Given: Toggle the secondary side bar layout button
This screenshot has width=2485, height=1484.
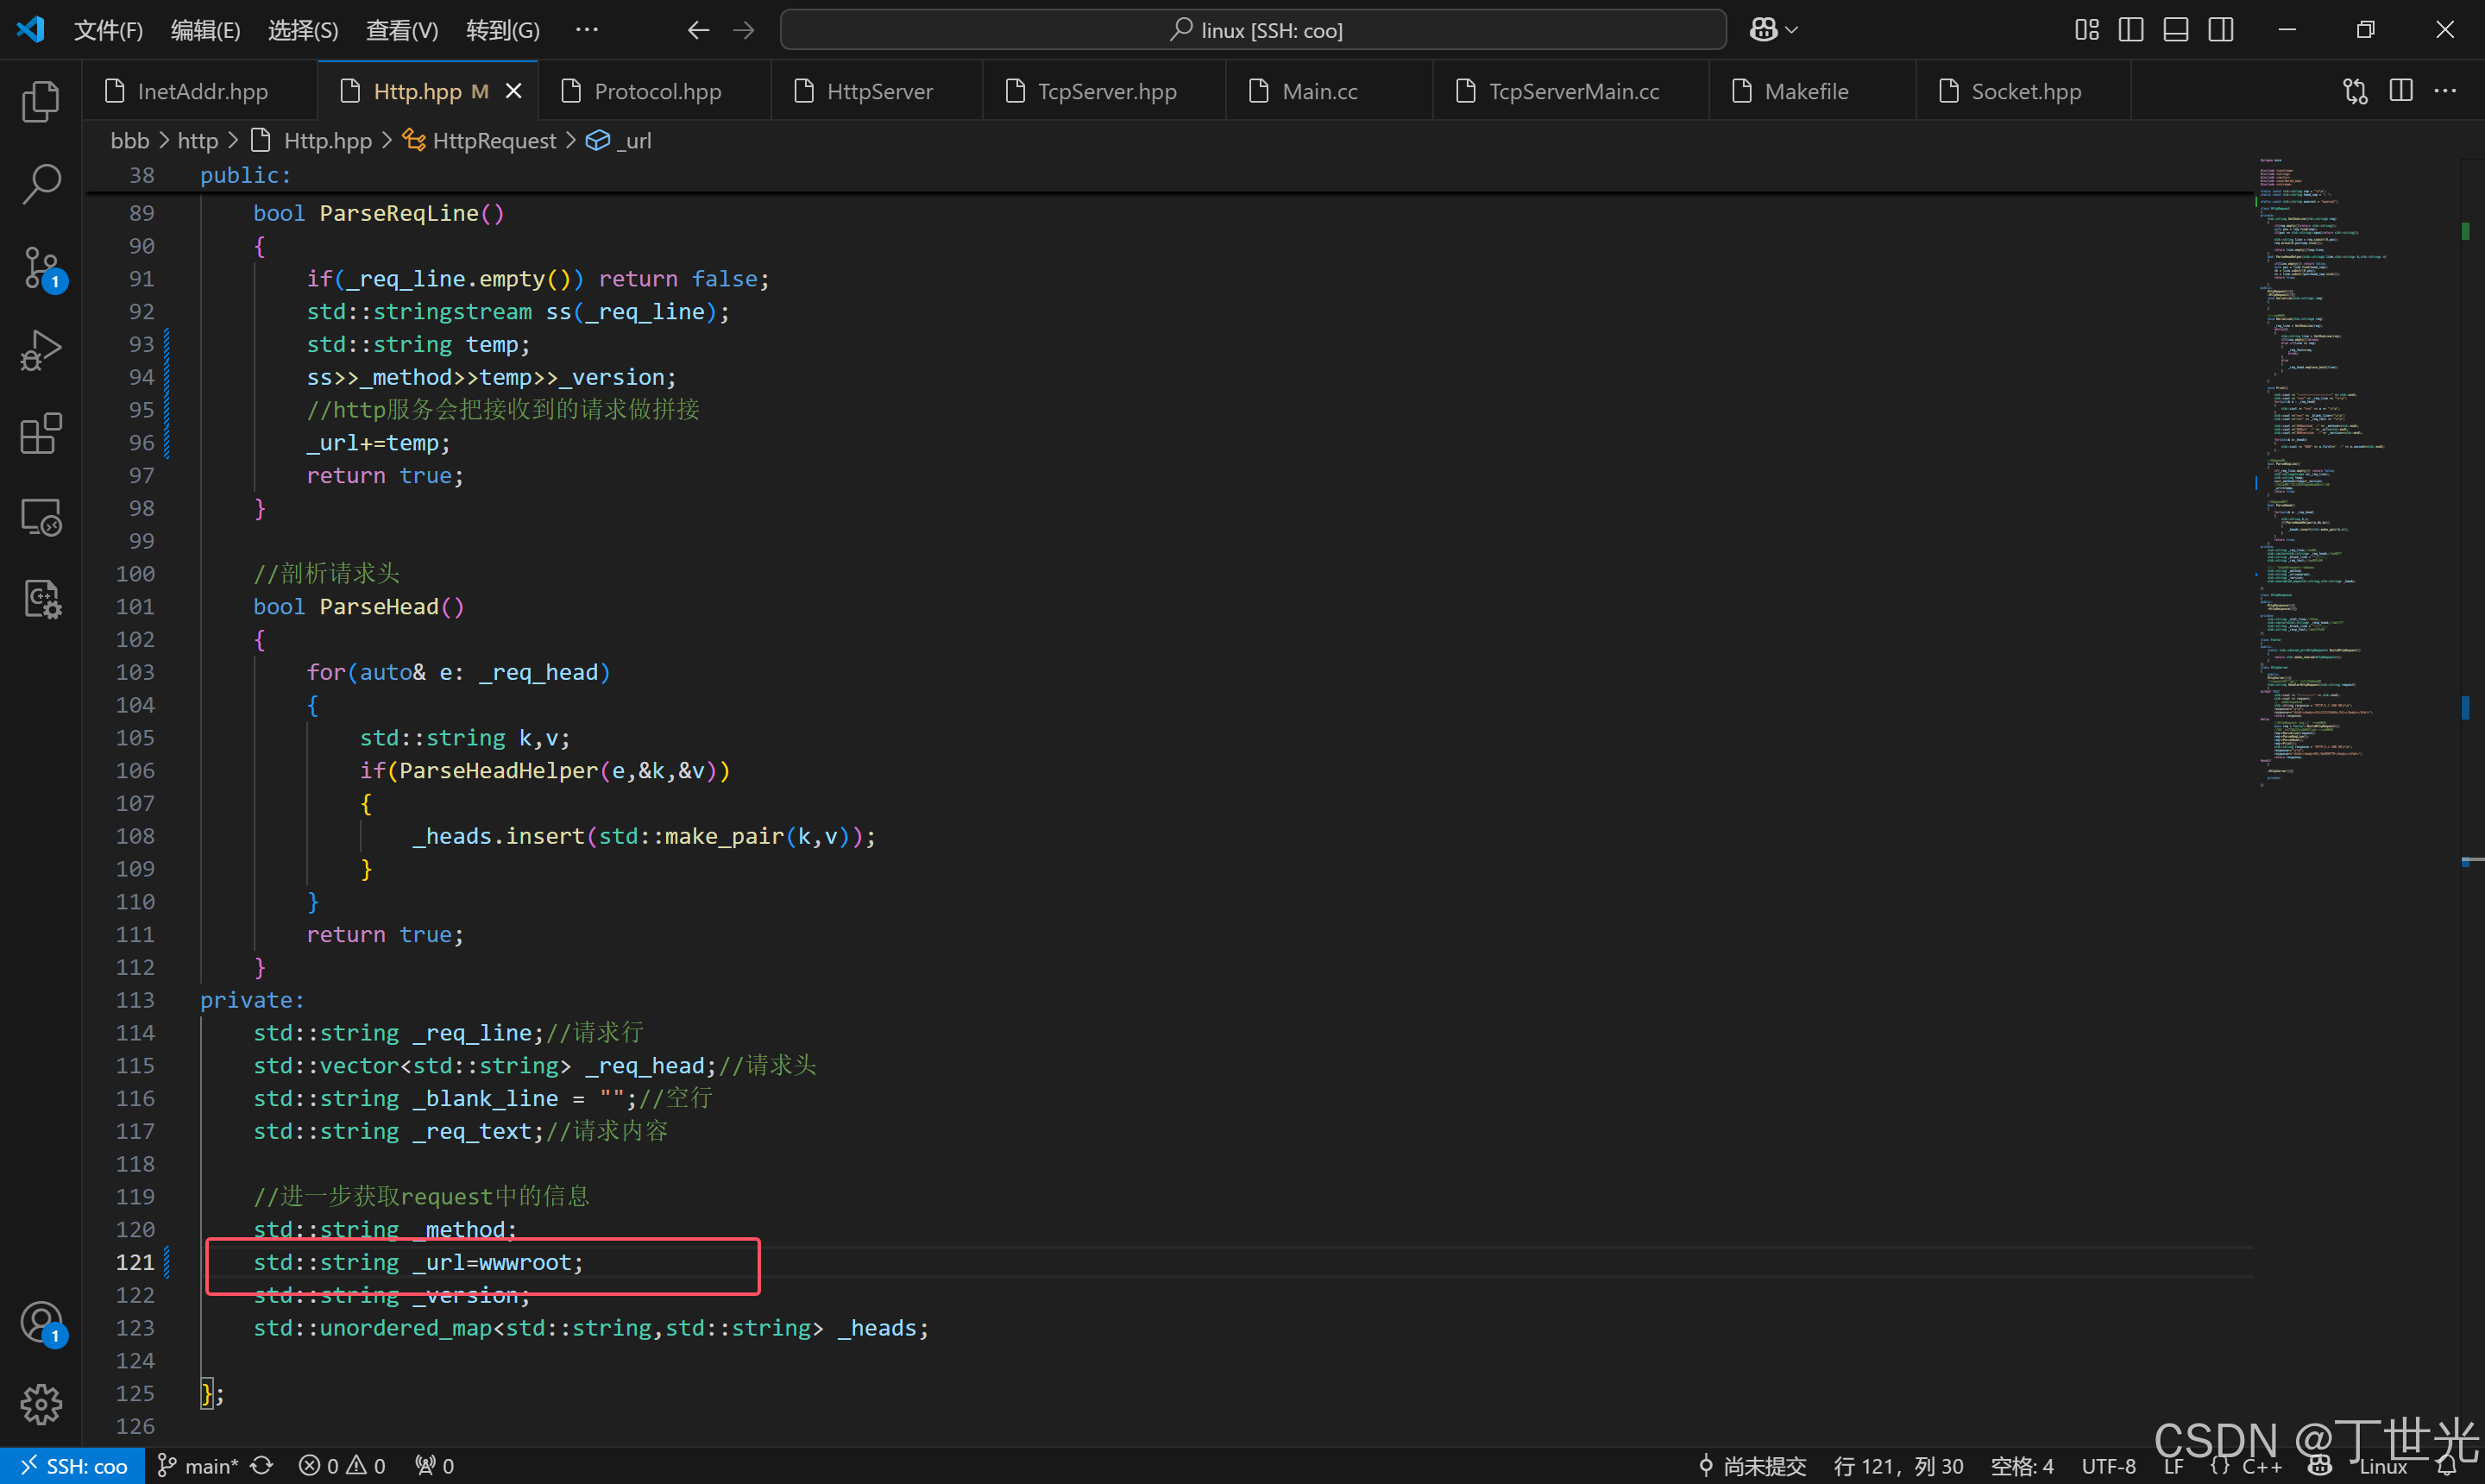Looking at the screenshot, I should pyautogui.click(x=2220, y=30).
